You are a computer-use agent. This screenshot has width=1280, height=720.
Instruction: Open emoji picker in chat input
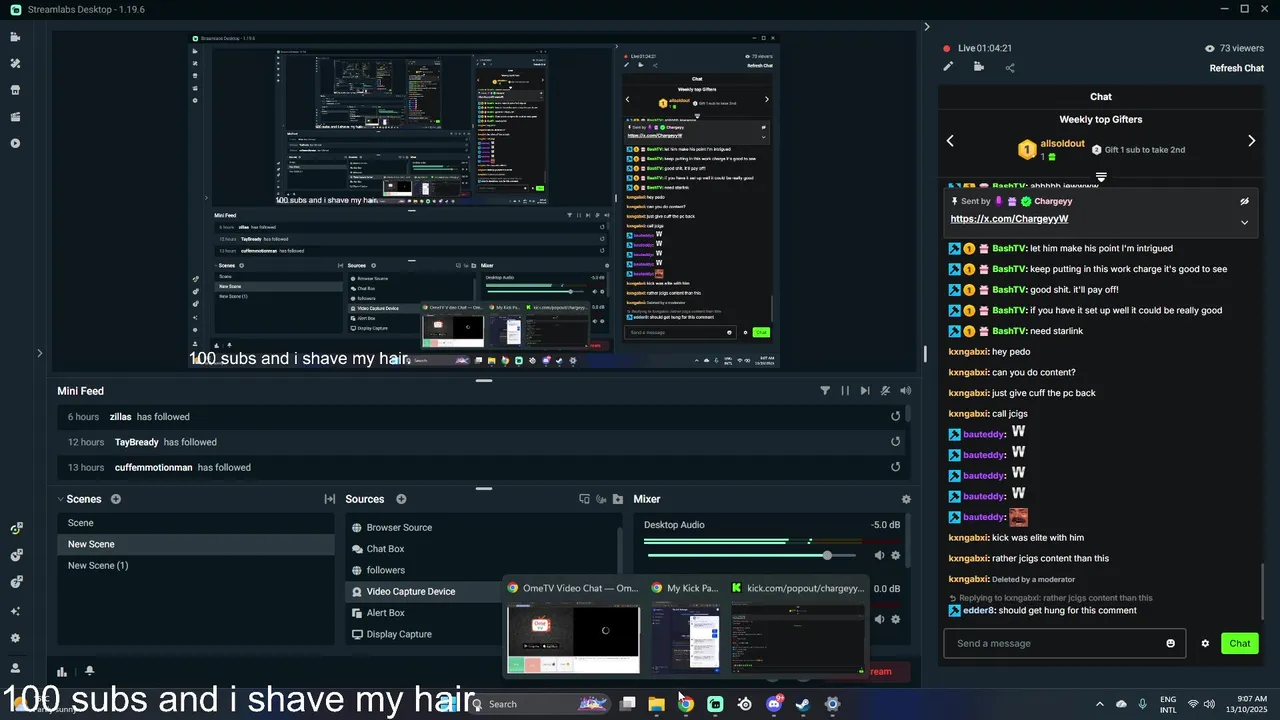[1170, 643]
